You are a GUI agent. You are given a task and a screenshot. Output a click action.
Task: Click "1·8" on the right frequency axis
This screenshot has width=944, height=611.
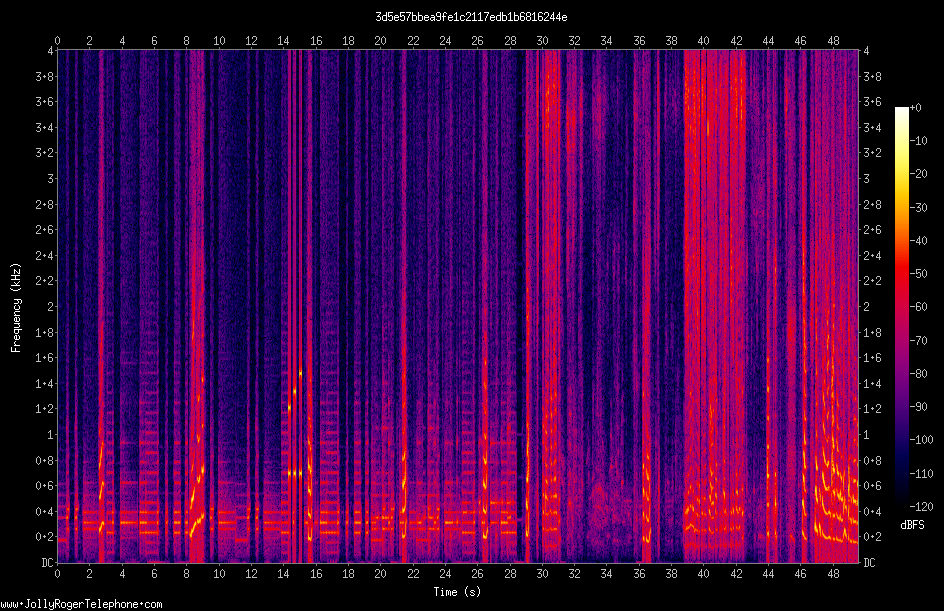click(872, 332)
